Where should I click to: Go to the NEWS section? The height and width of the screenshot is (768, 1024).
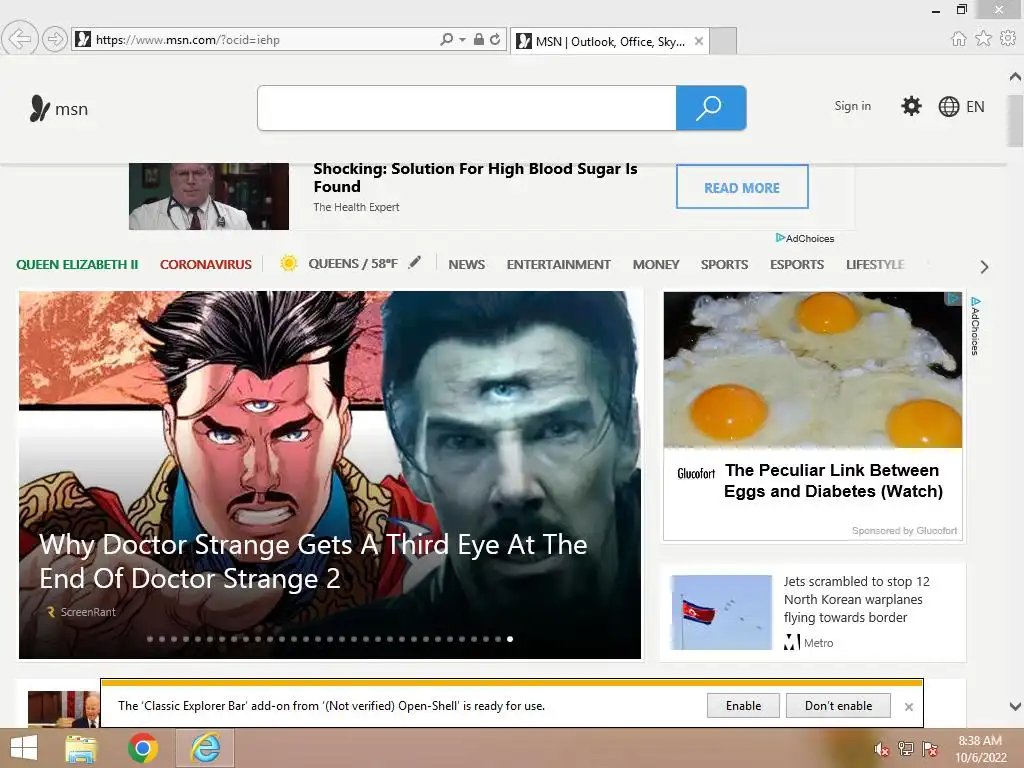point(466,264)
